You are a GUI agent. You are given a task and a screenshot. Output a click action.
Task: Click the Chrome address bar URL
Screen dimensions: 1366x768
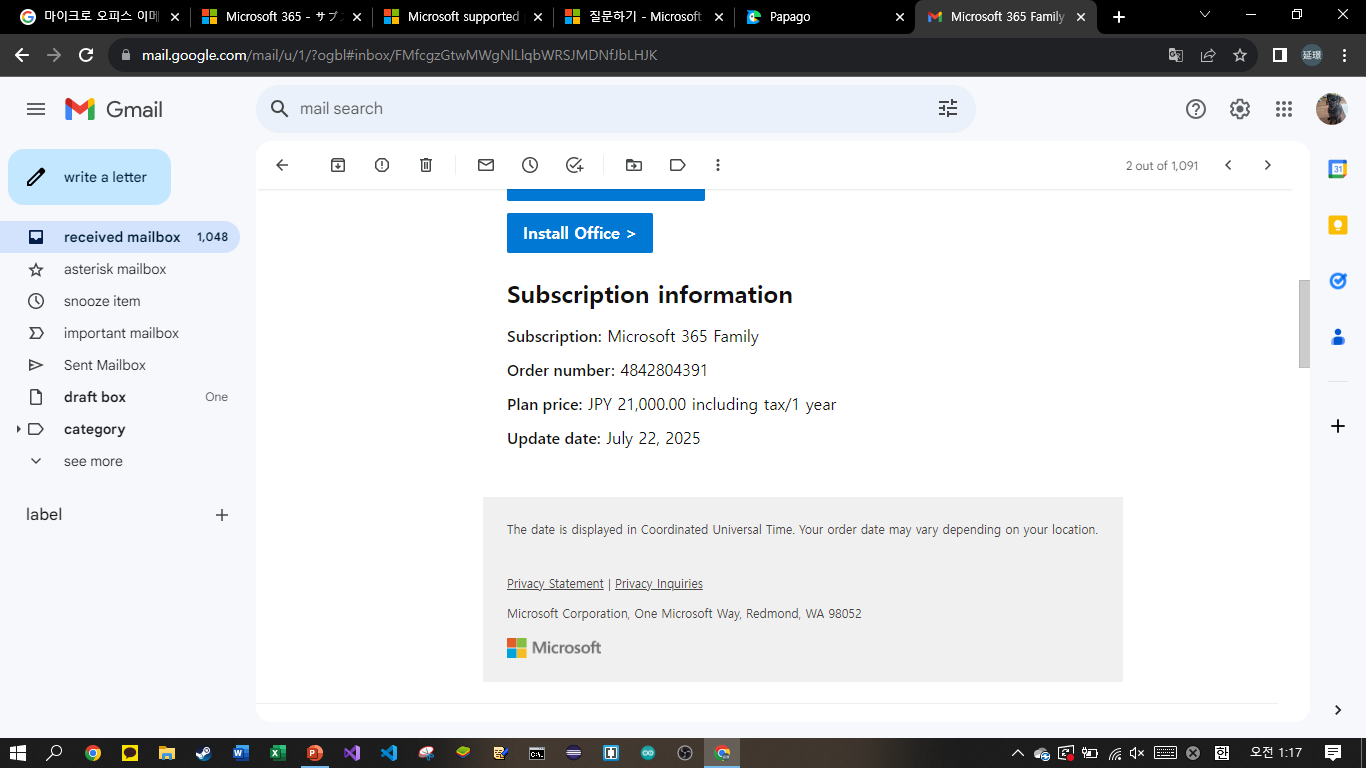point(399,55)
